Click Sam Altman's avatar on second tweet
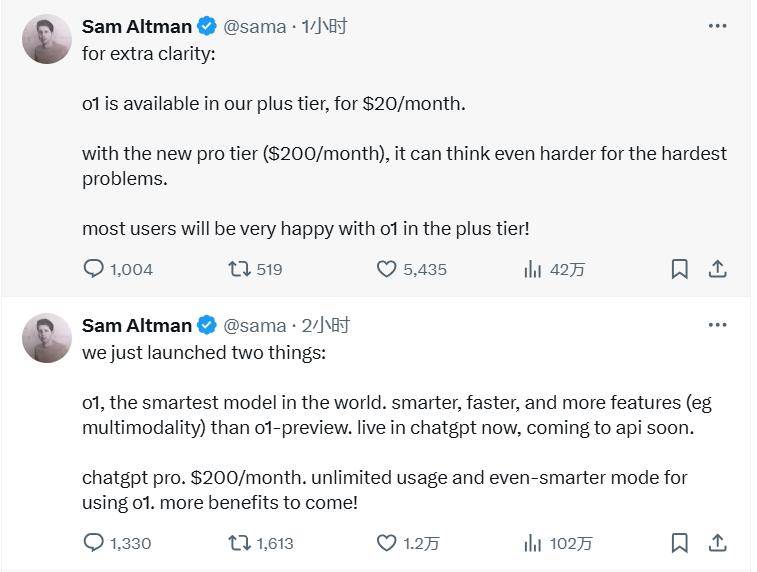The height and width of the screenshot is (572, 757). click(47, 338)
